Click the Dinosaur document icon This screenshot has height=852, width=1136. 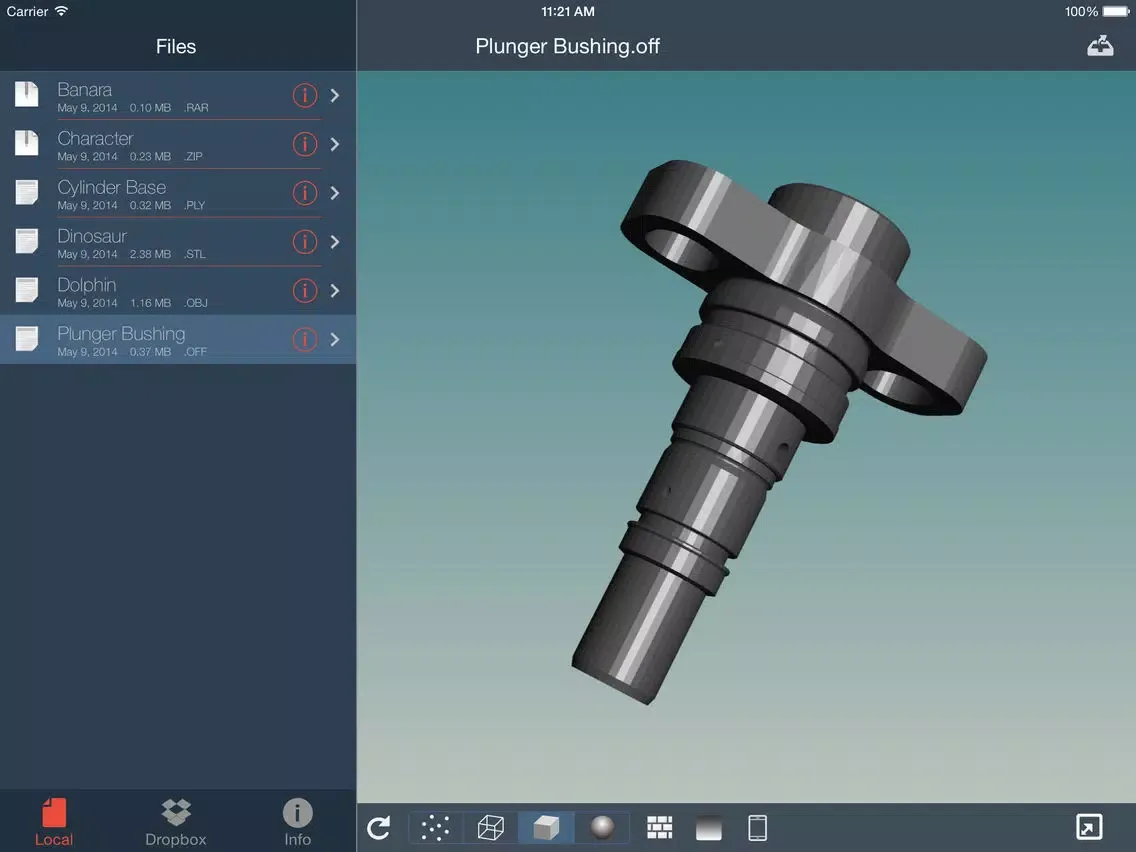click(x=27, y=241)
